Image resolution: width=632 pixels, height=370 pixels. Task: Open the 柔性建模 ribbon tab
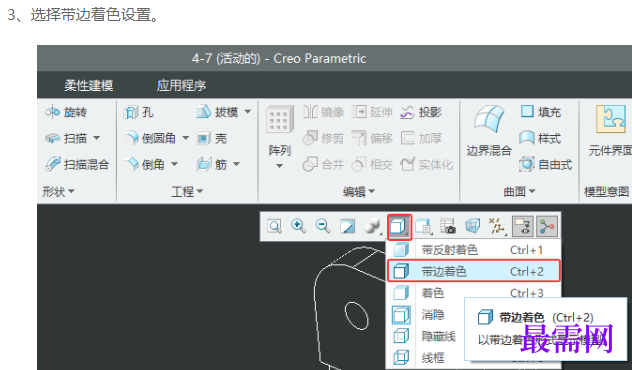coord(89,85)
